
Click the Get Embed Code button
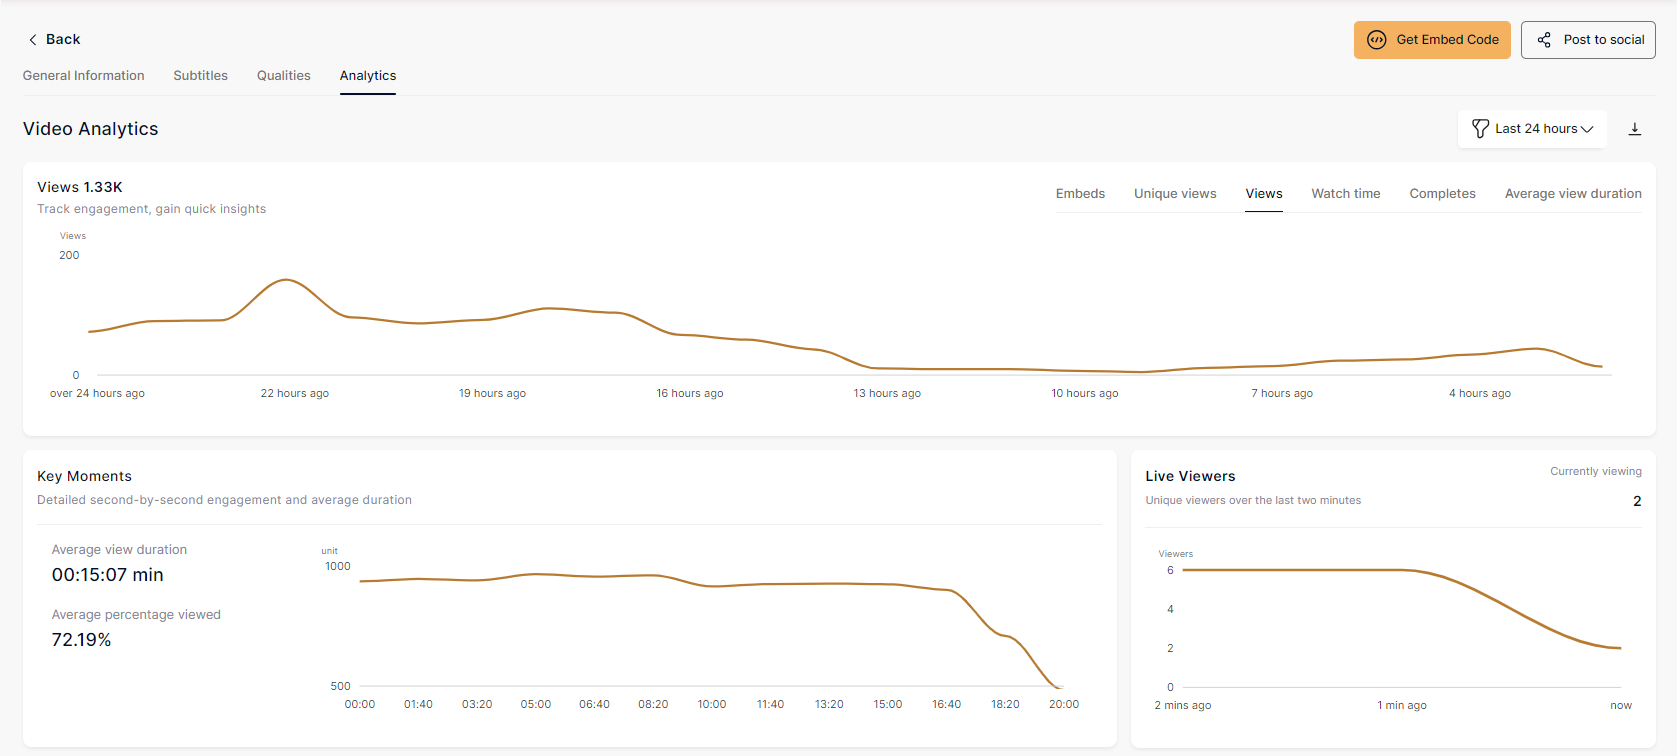tap(1432, 40)
